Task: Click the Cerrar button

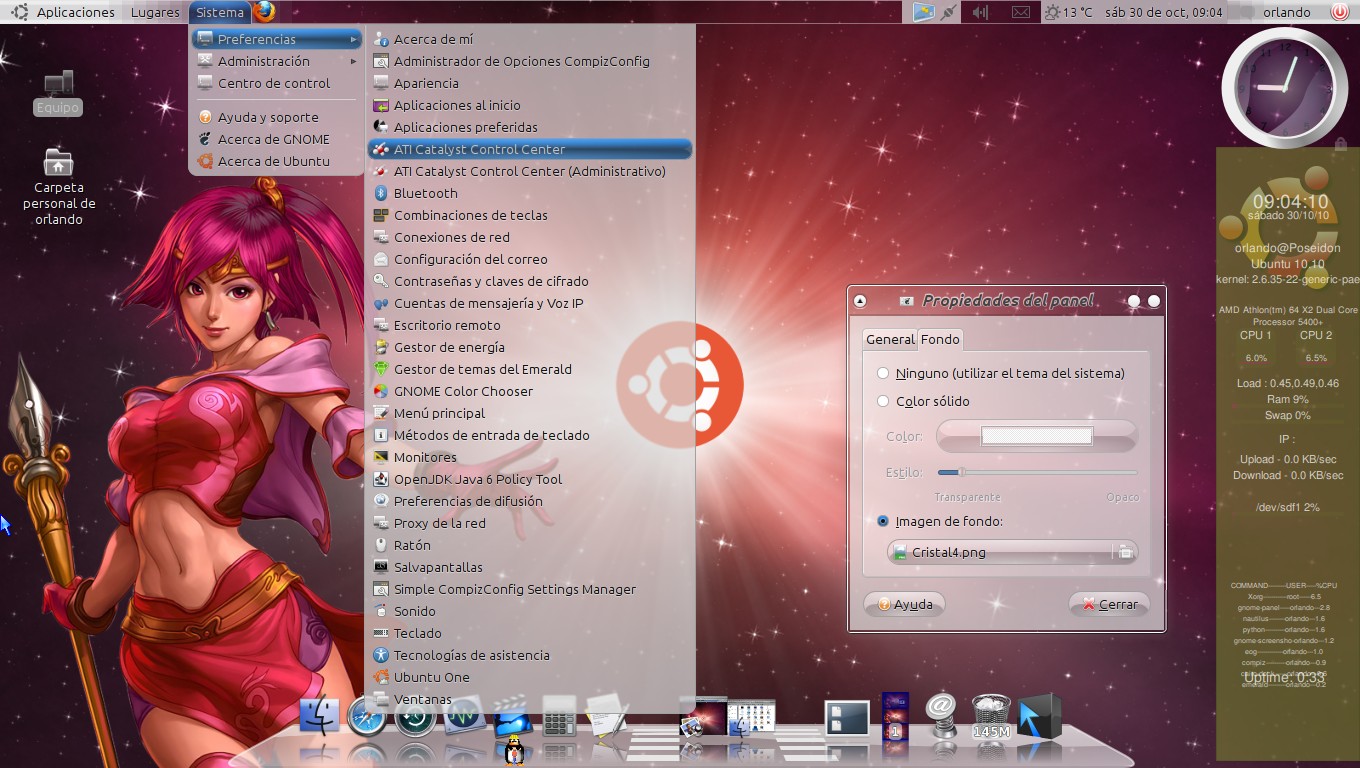Action: pos(1109,604)
